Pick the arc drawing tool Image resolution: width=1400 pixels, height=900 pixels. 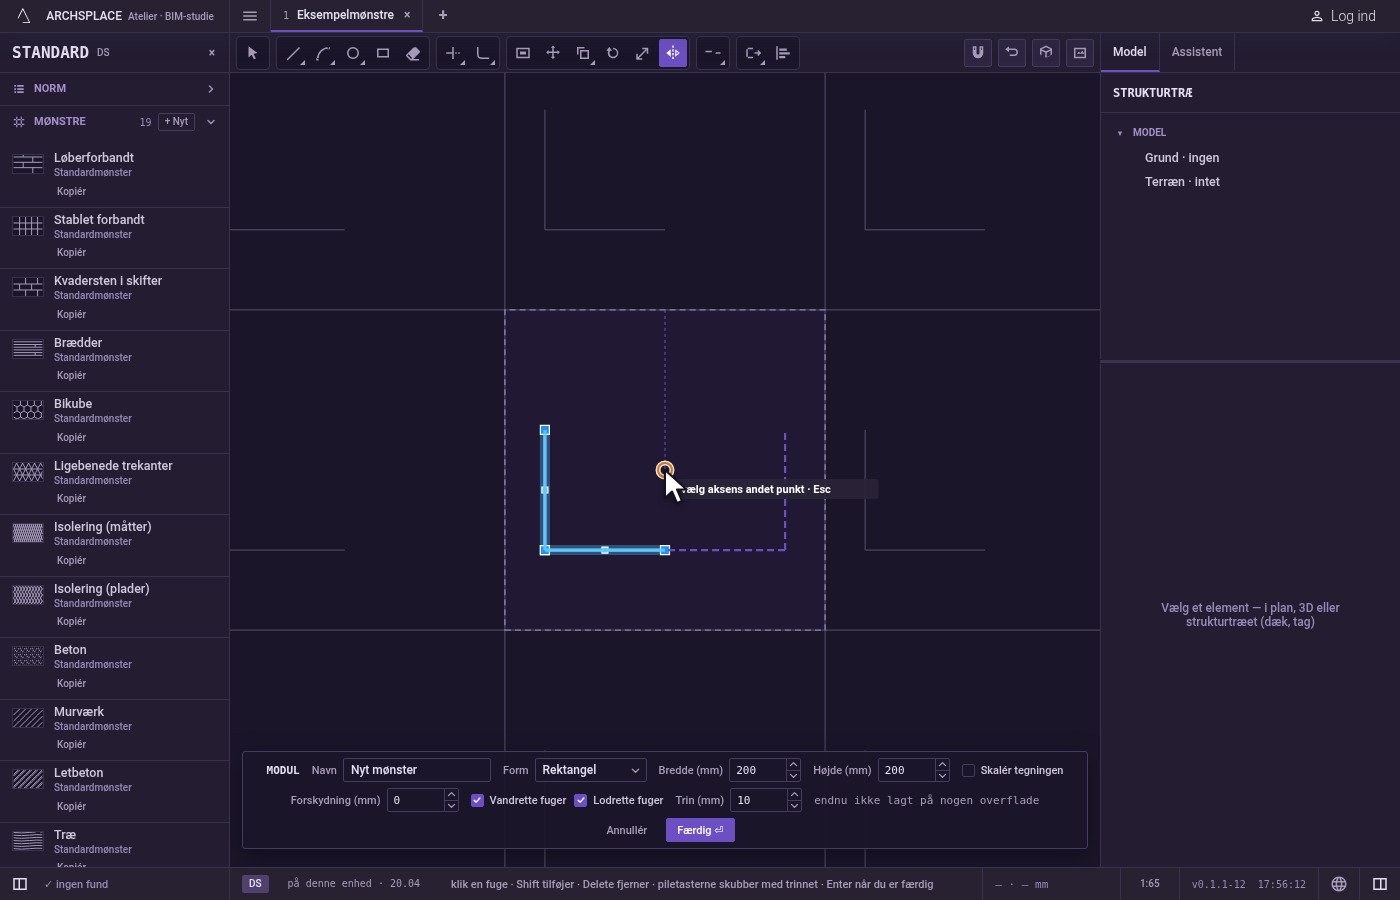[x=323, y=53]
